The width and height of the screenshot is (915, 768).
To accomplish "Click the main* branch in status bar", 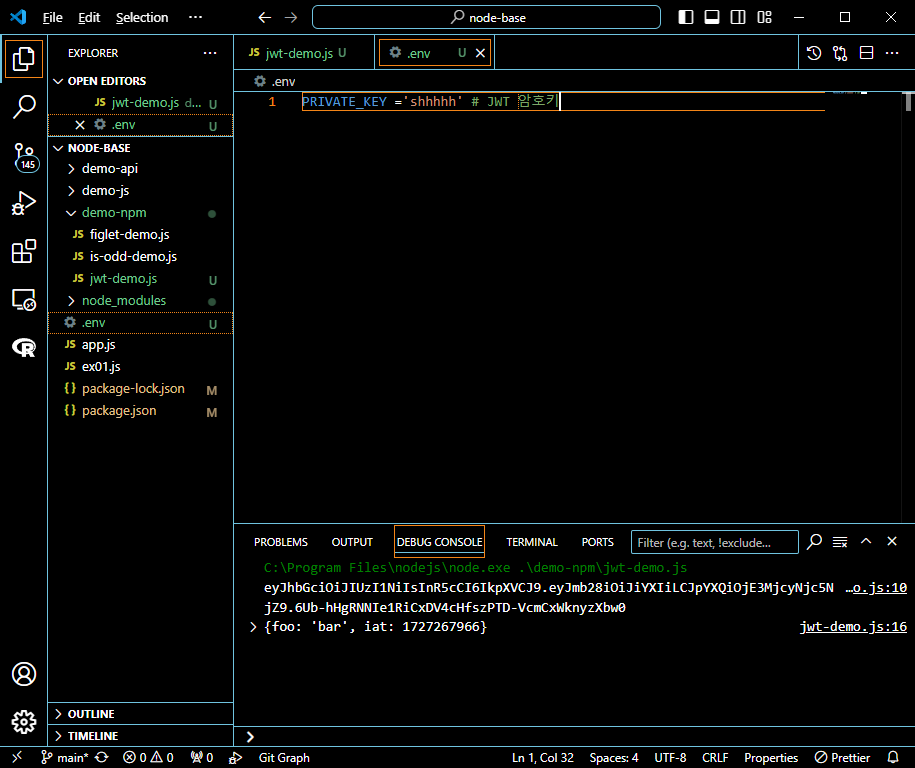I will [64, 757].
